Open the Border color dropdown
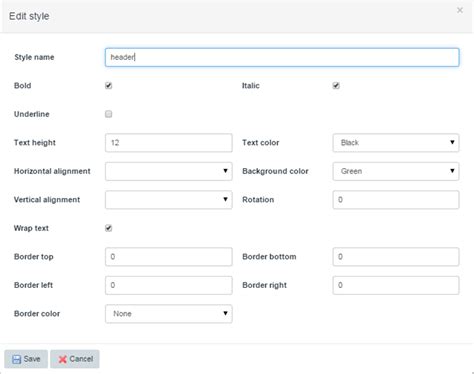 point(169,314)
